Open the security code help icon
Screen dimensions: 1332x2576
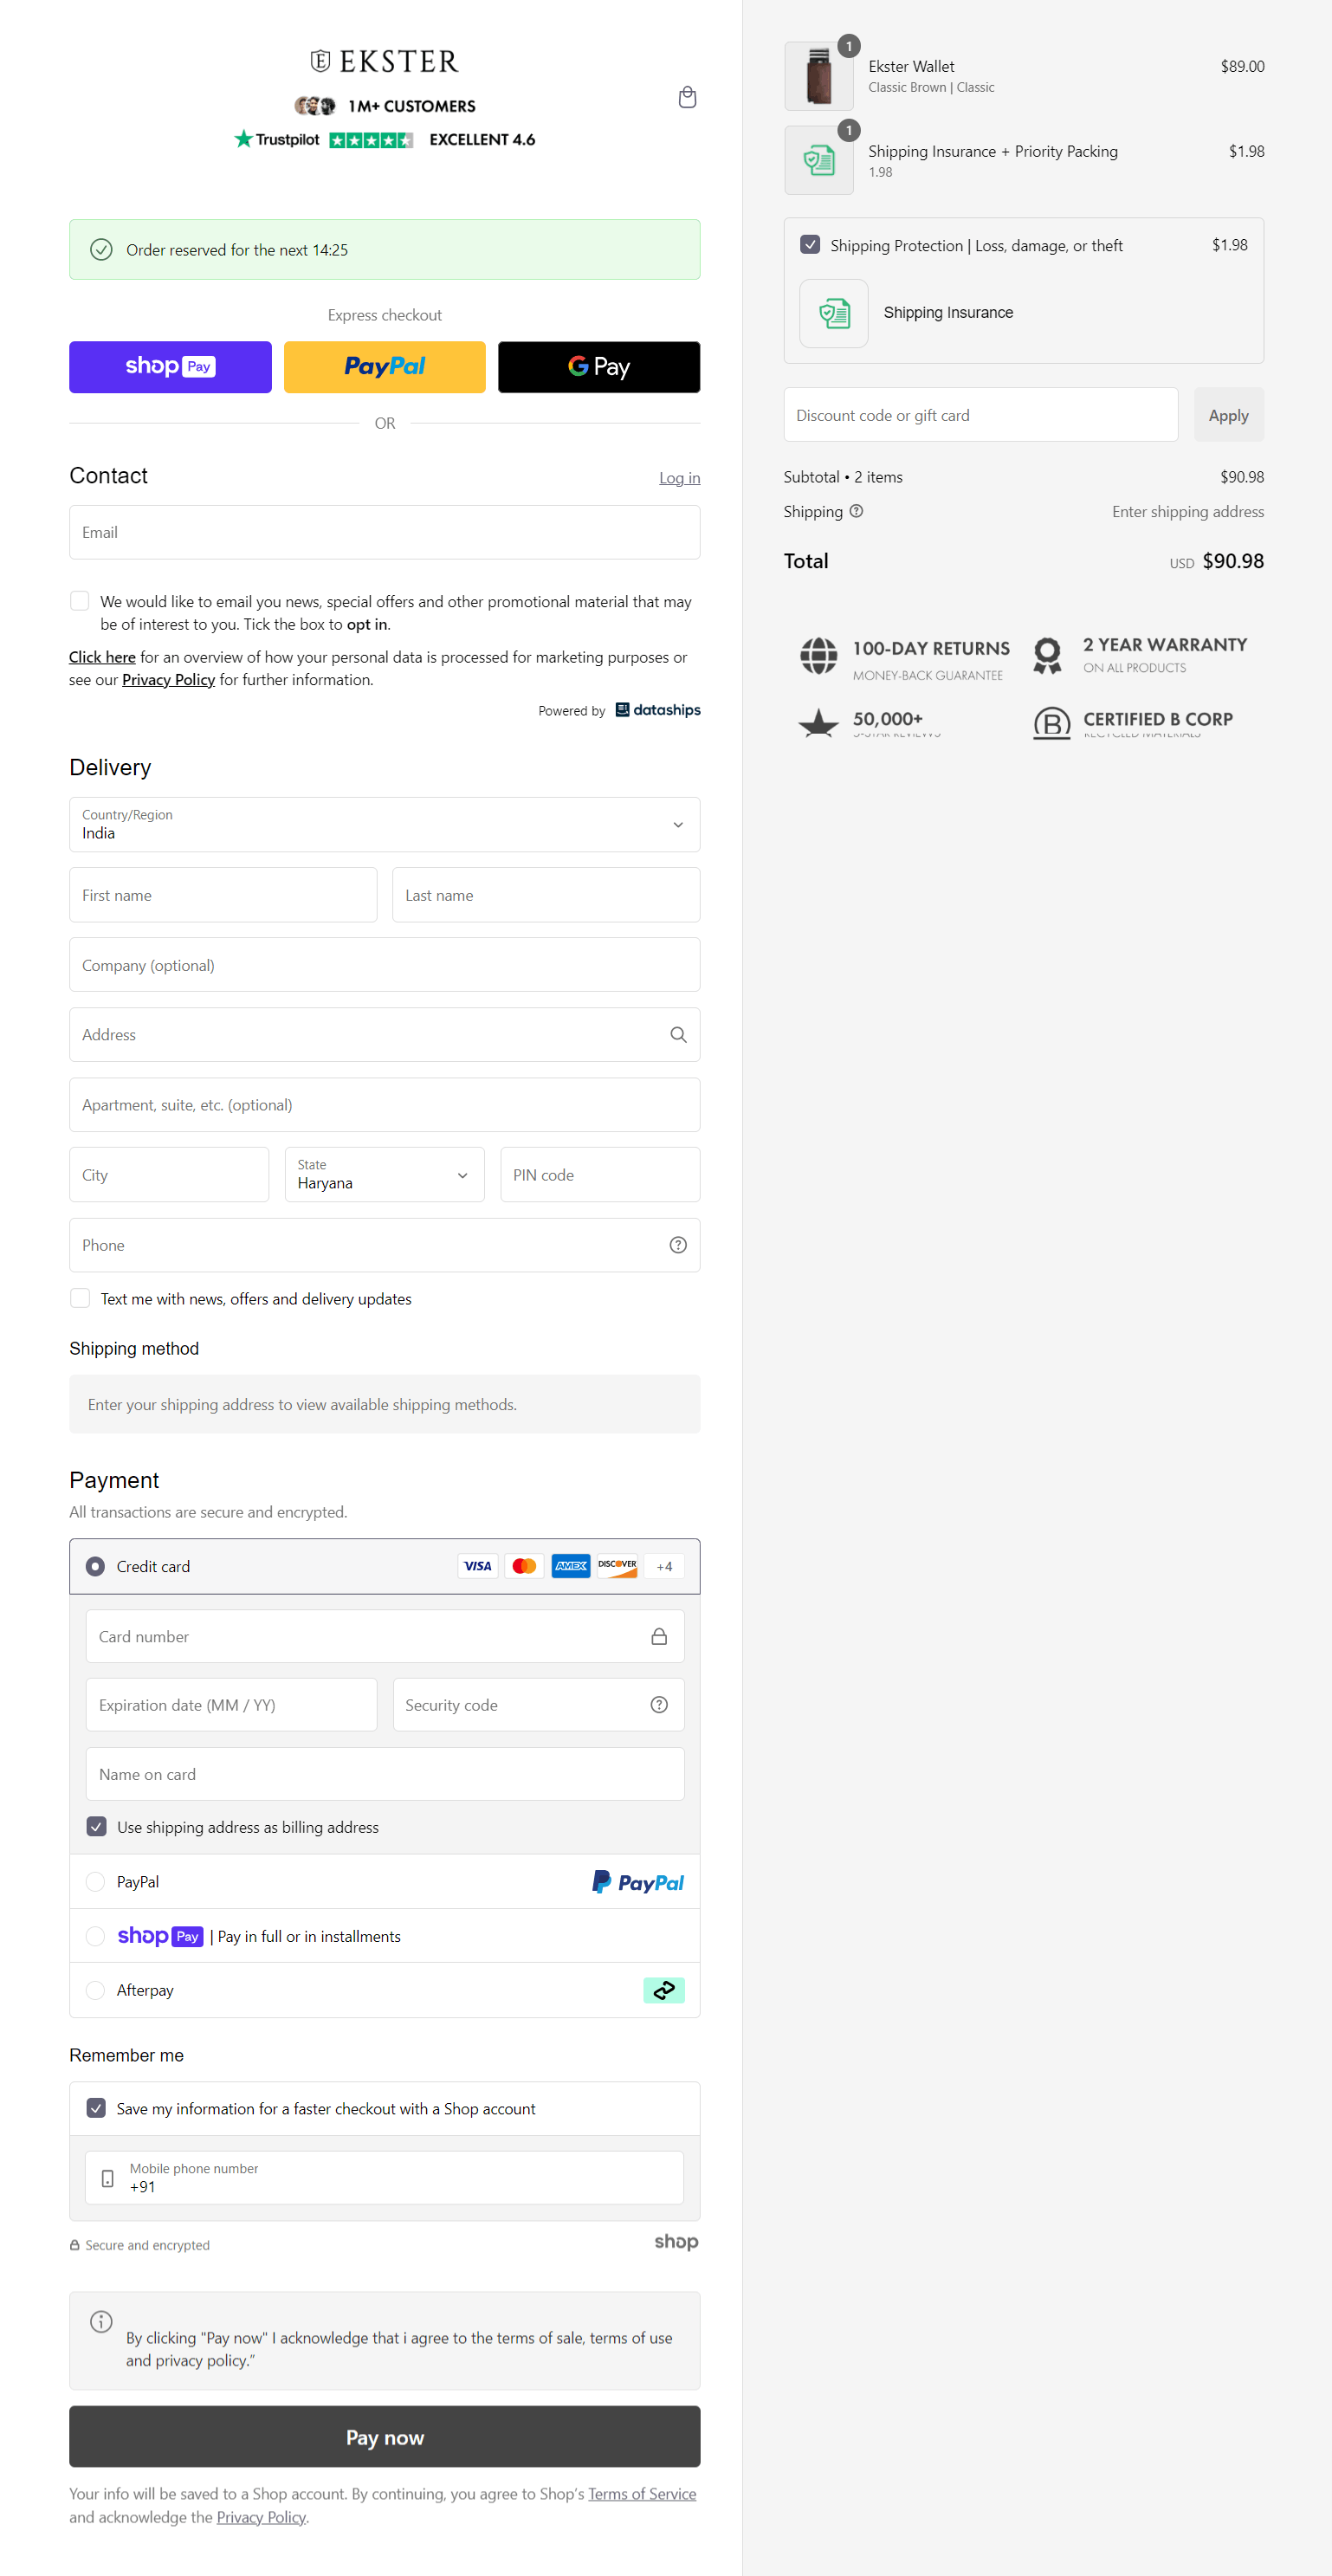click(x=659, y=1705)
